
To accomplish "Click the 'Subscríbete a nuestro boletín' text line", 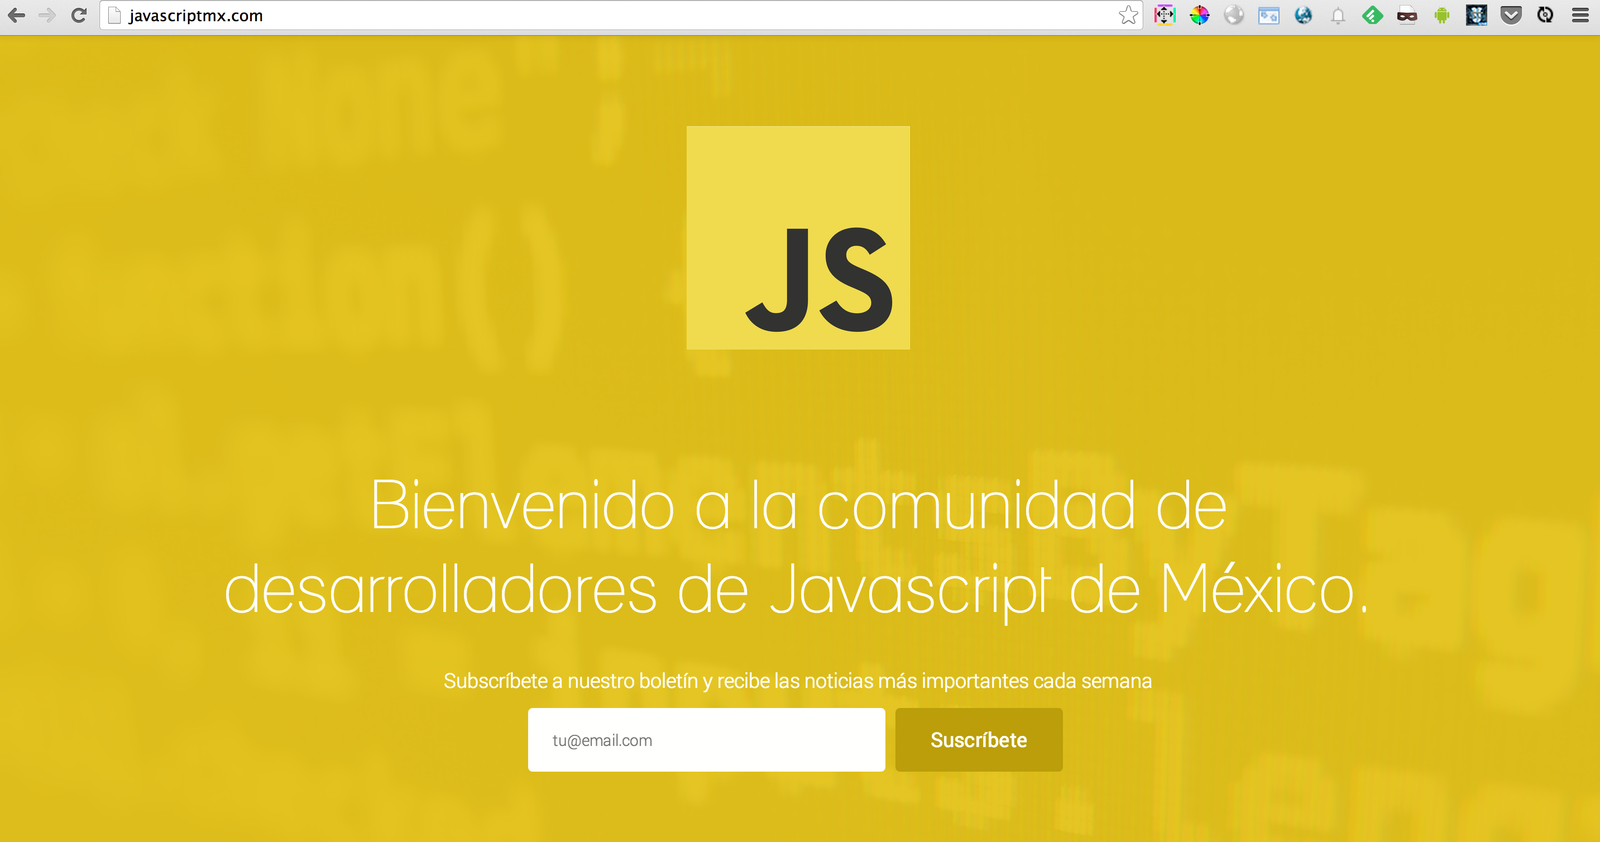I will click(x=798, y=681).
